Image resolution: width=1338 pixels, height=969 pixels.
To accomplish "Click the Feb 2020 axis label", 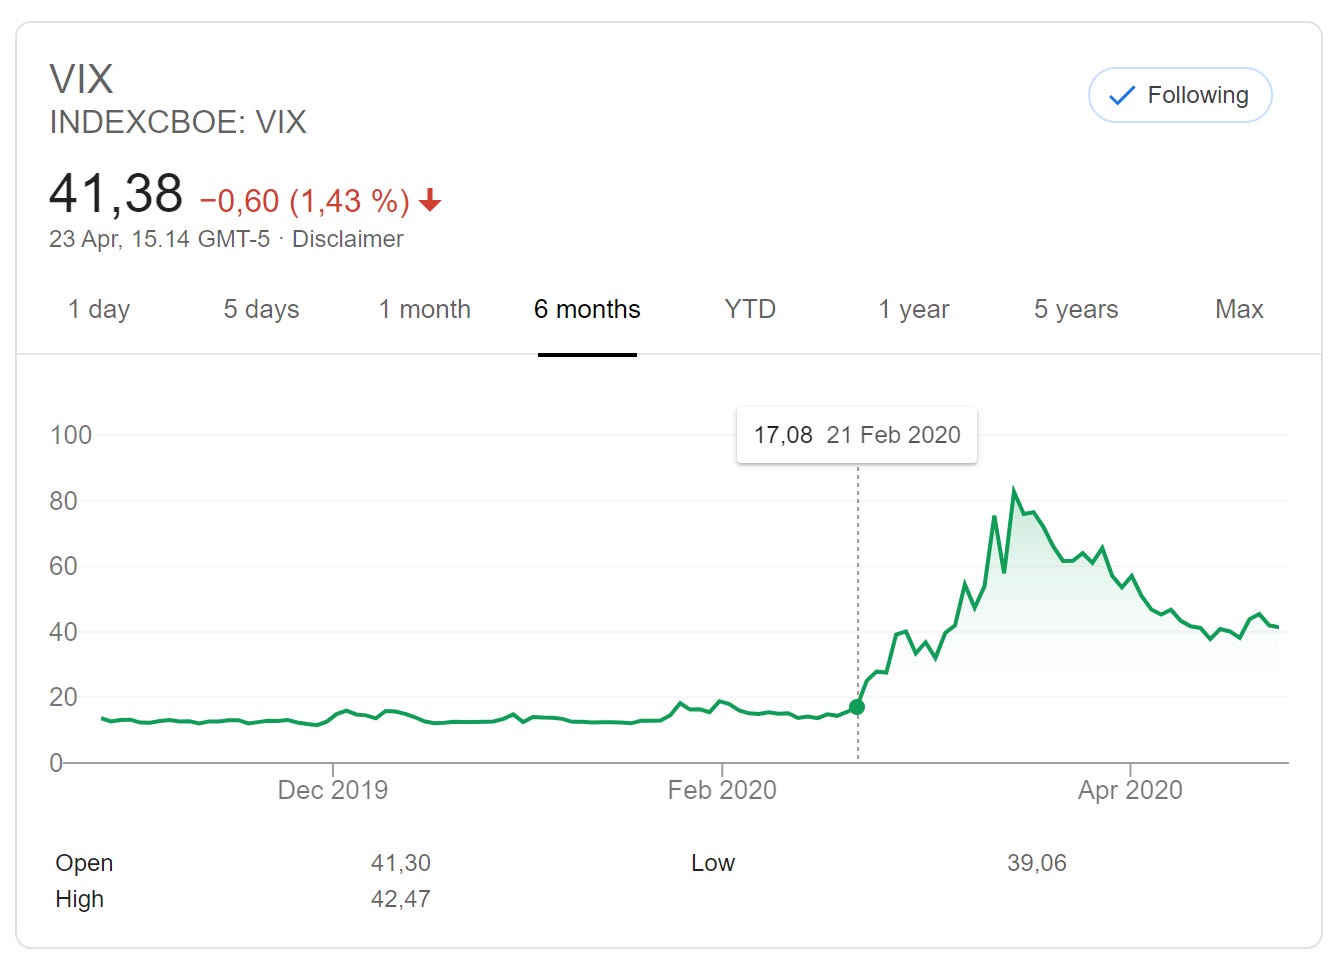I will pos(722,790).
